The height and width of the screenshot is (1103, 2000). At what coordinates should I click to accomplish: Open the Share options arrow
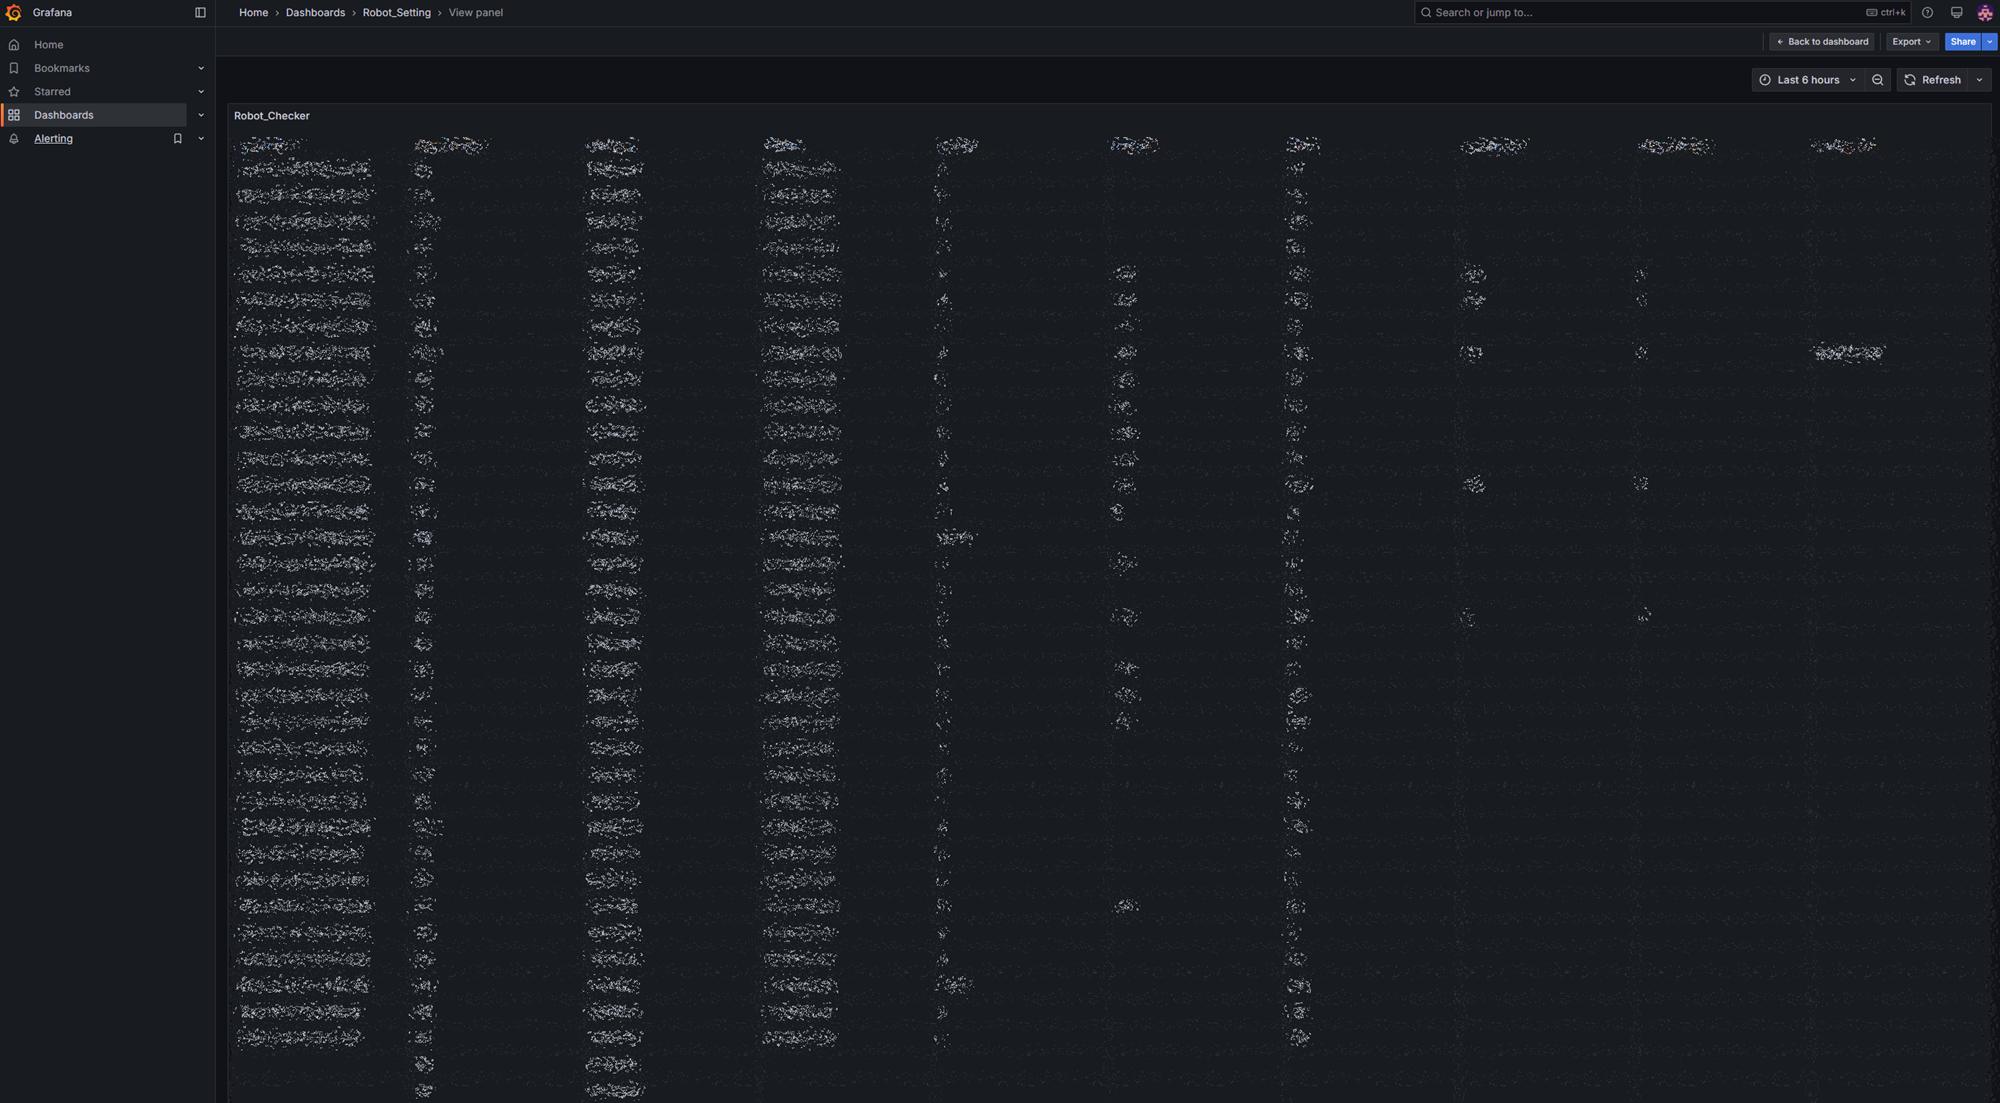click(x=1990, y=42)
